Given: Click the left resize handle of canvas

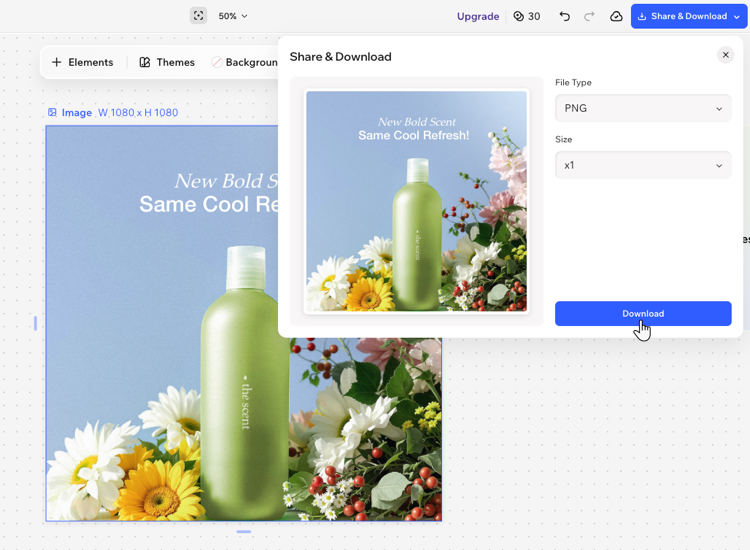Looking at the screenshot, I should (35, 323).
